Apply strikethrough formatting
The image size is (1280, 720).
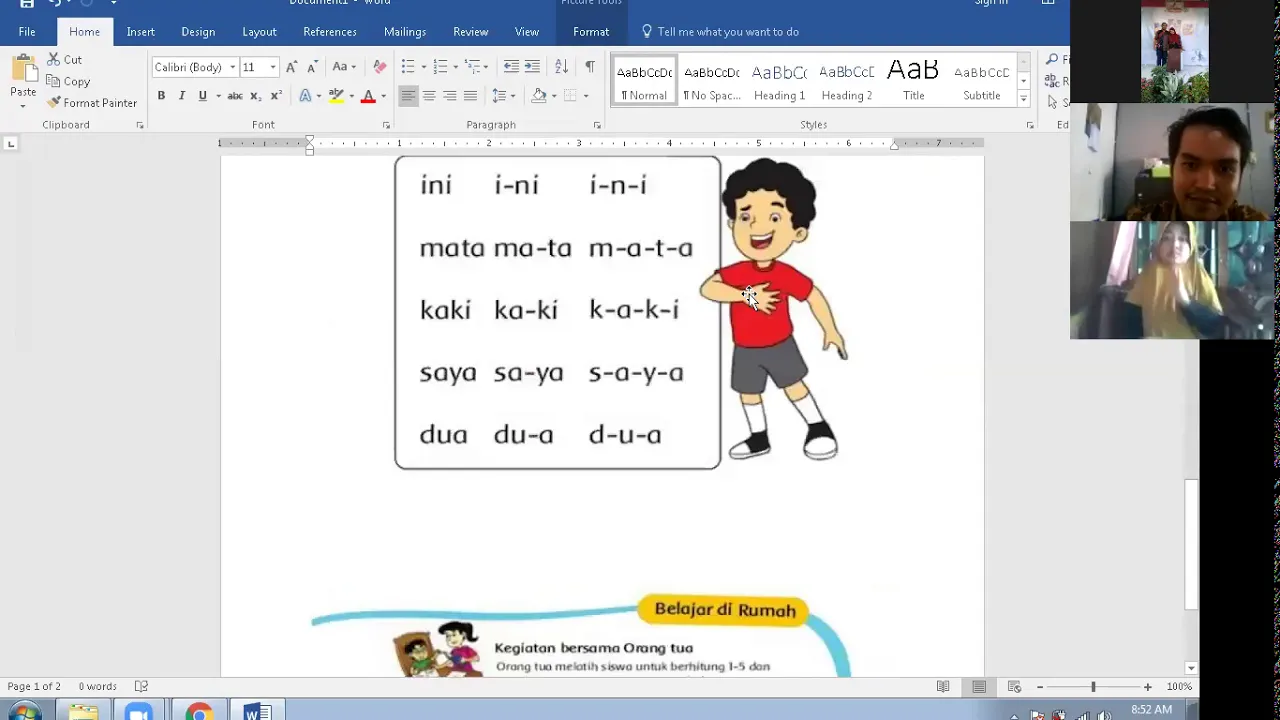tap(235, 96)
